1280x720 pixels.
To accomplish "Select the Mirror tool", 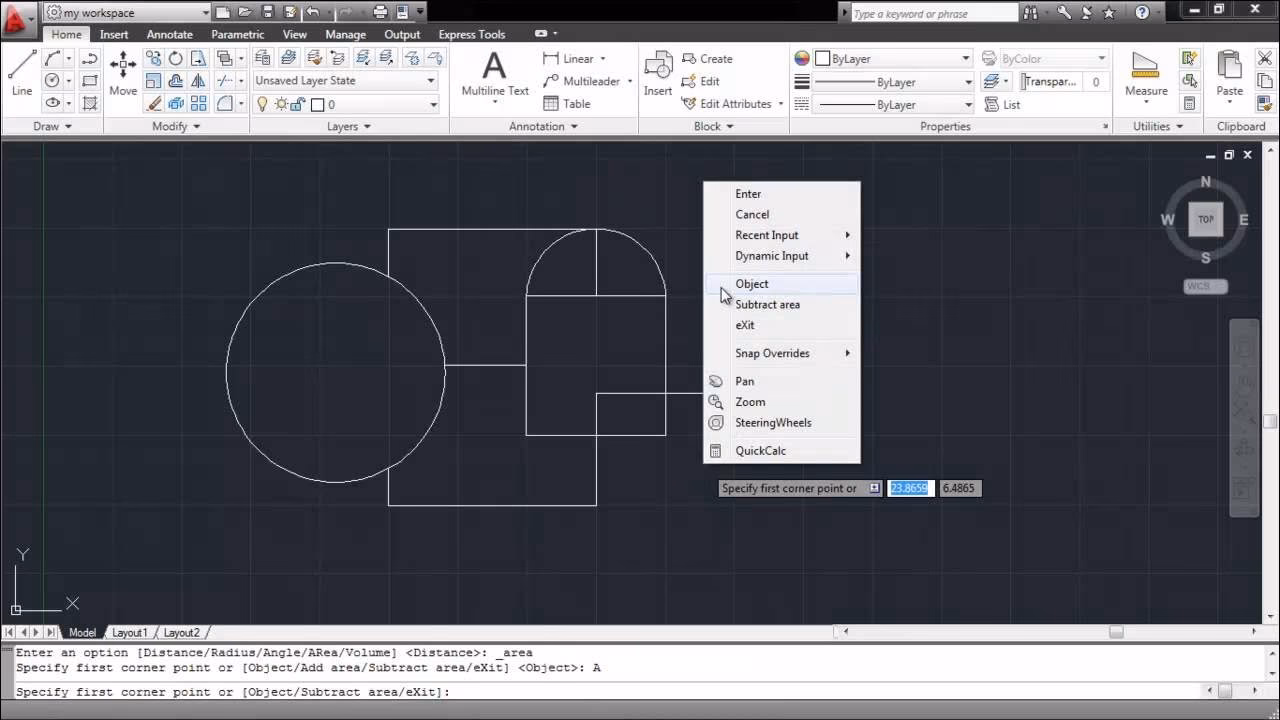I will [198, 81].
